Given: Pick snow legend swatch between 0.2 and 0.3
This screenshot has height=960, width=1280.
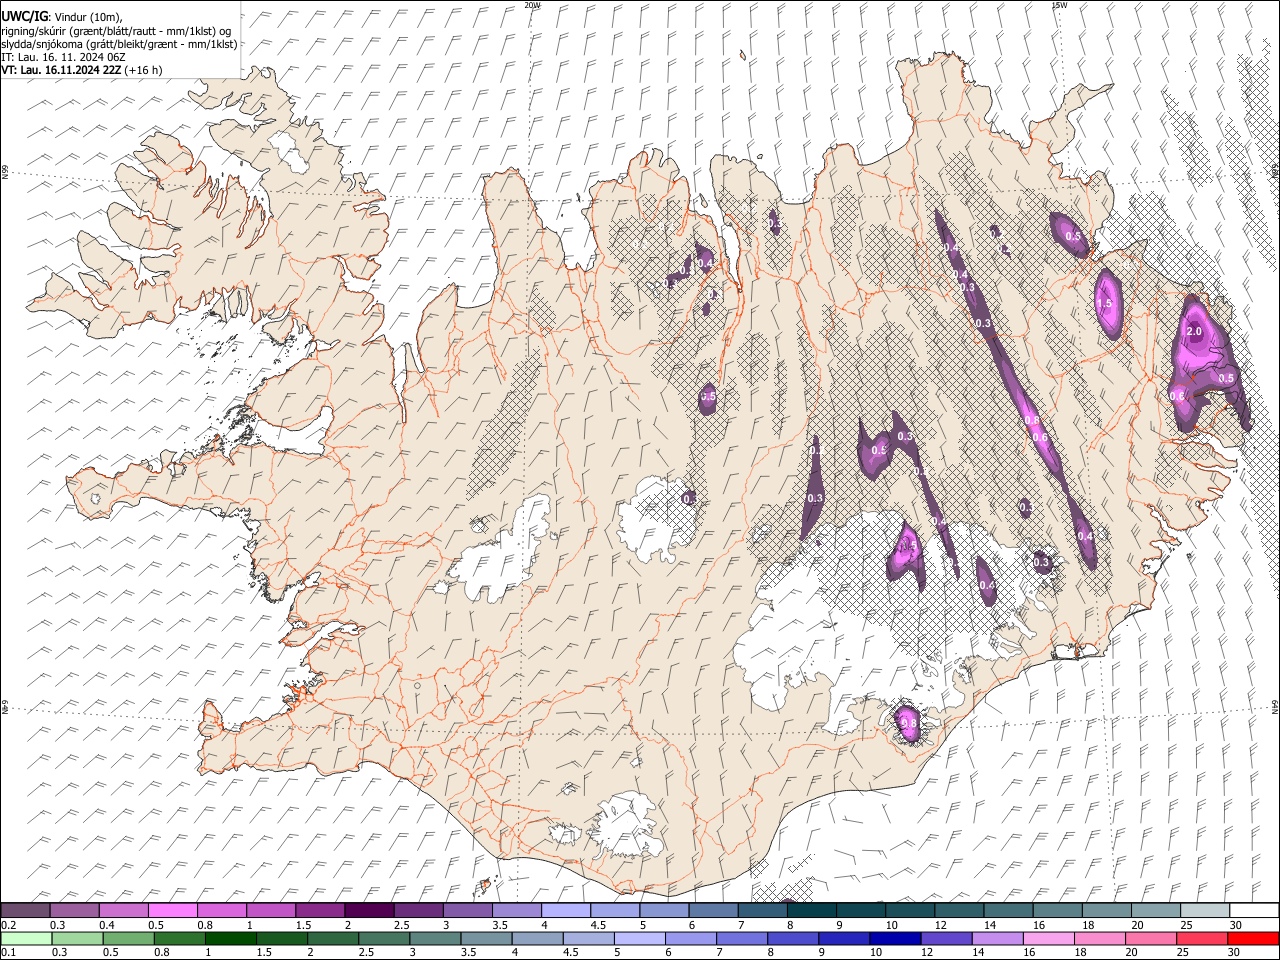Looking at the screenshot, I should 25,911.
